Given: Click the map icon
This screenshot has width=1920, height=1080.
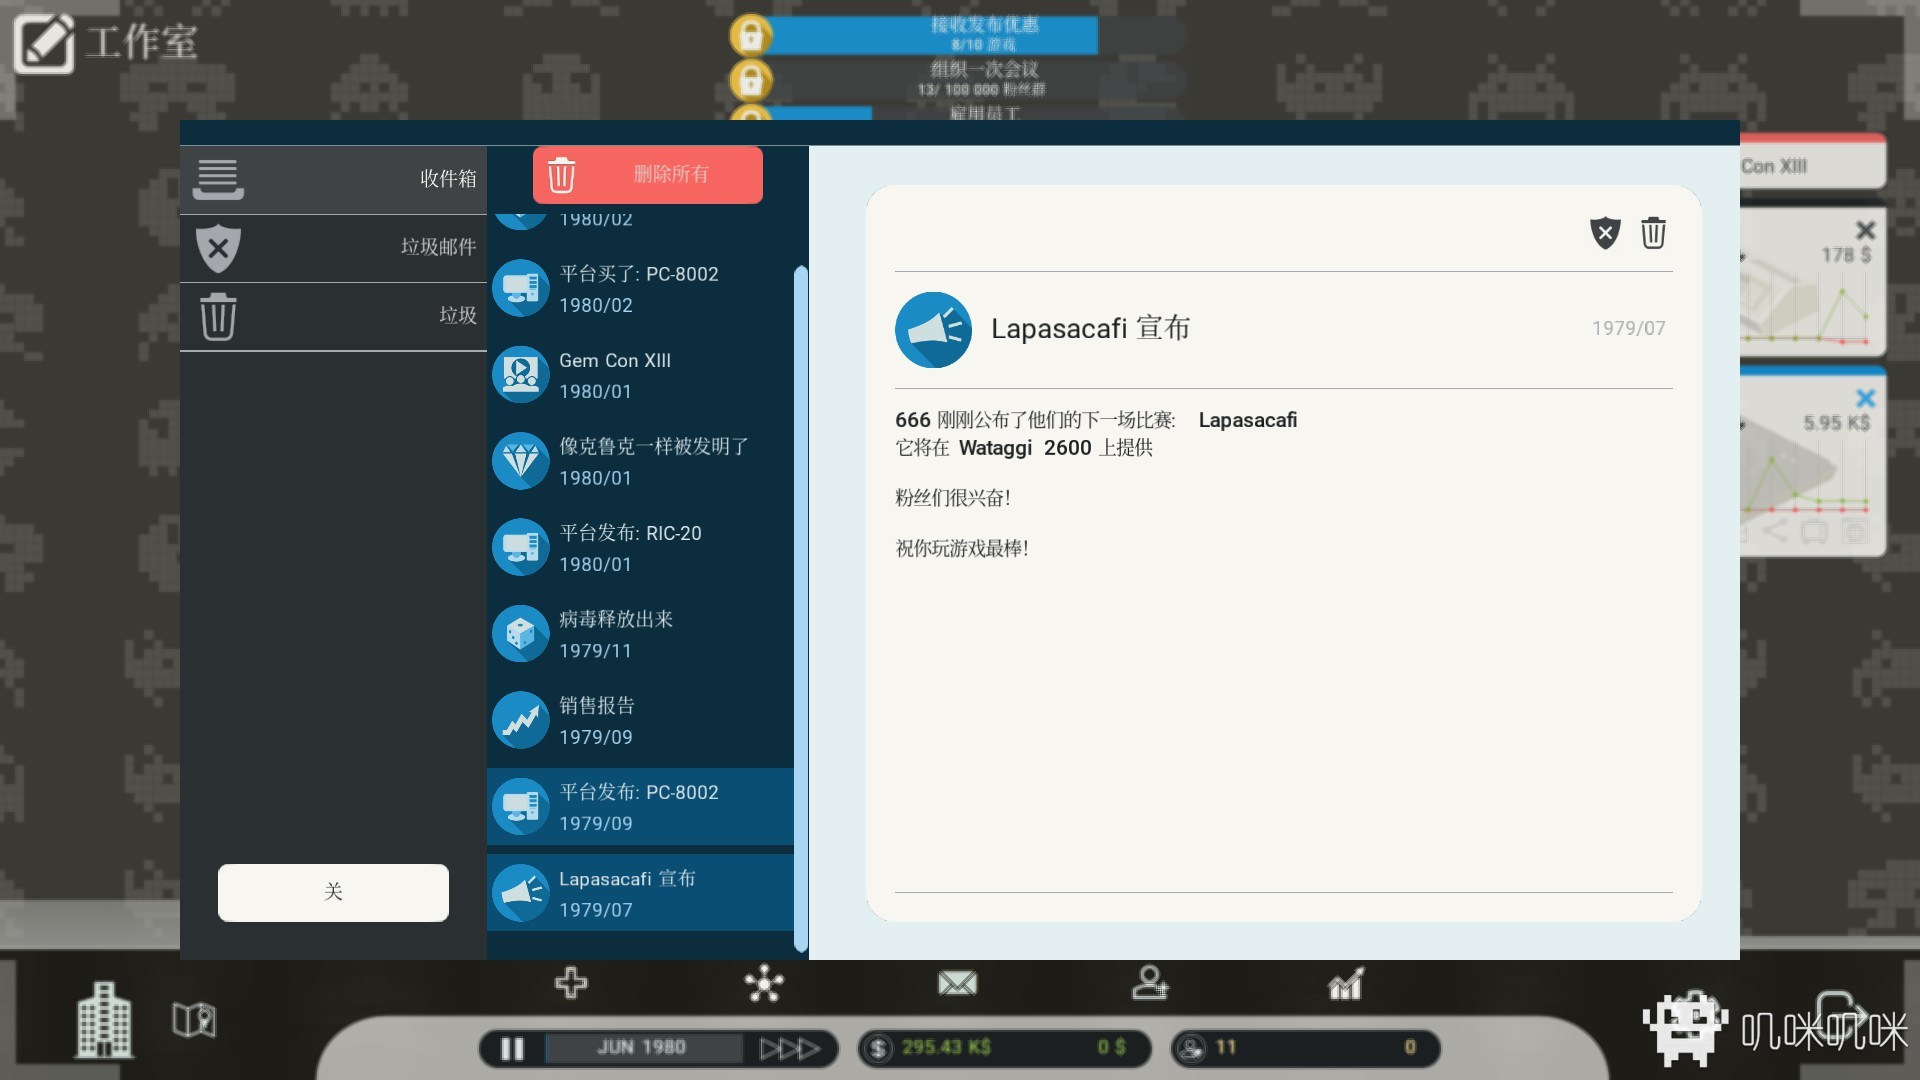Looking at the screenshot, I should click(x=194, y=1020).
